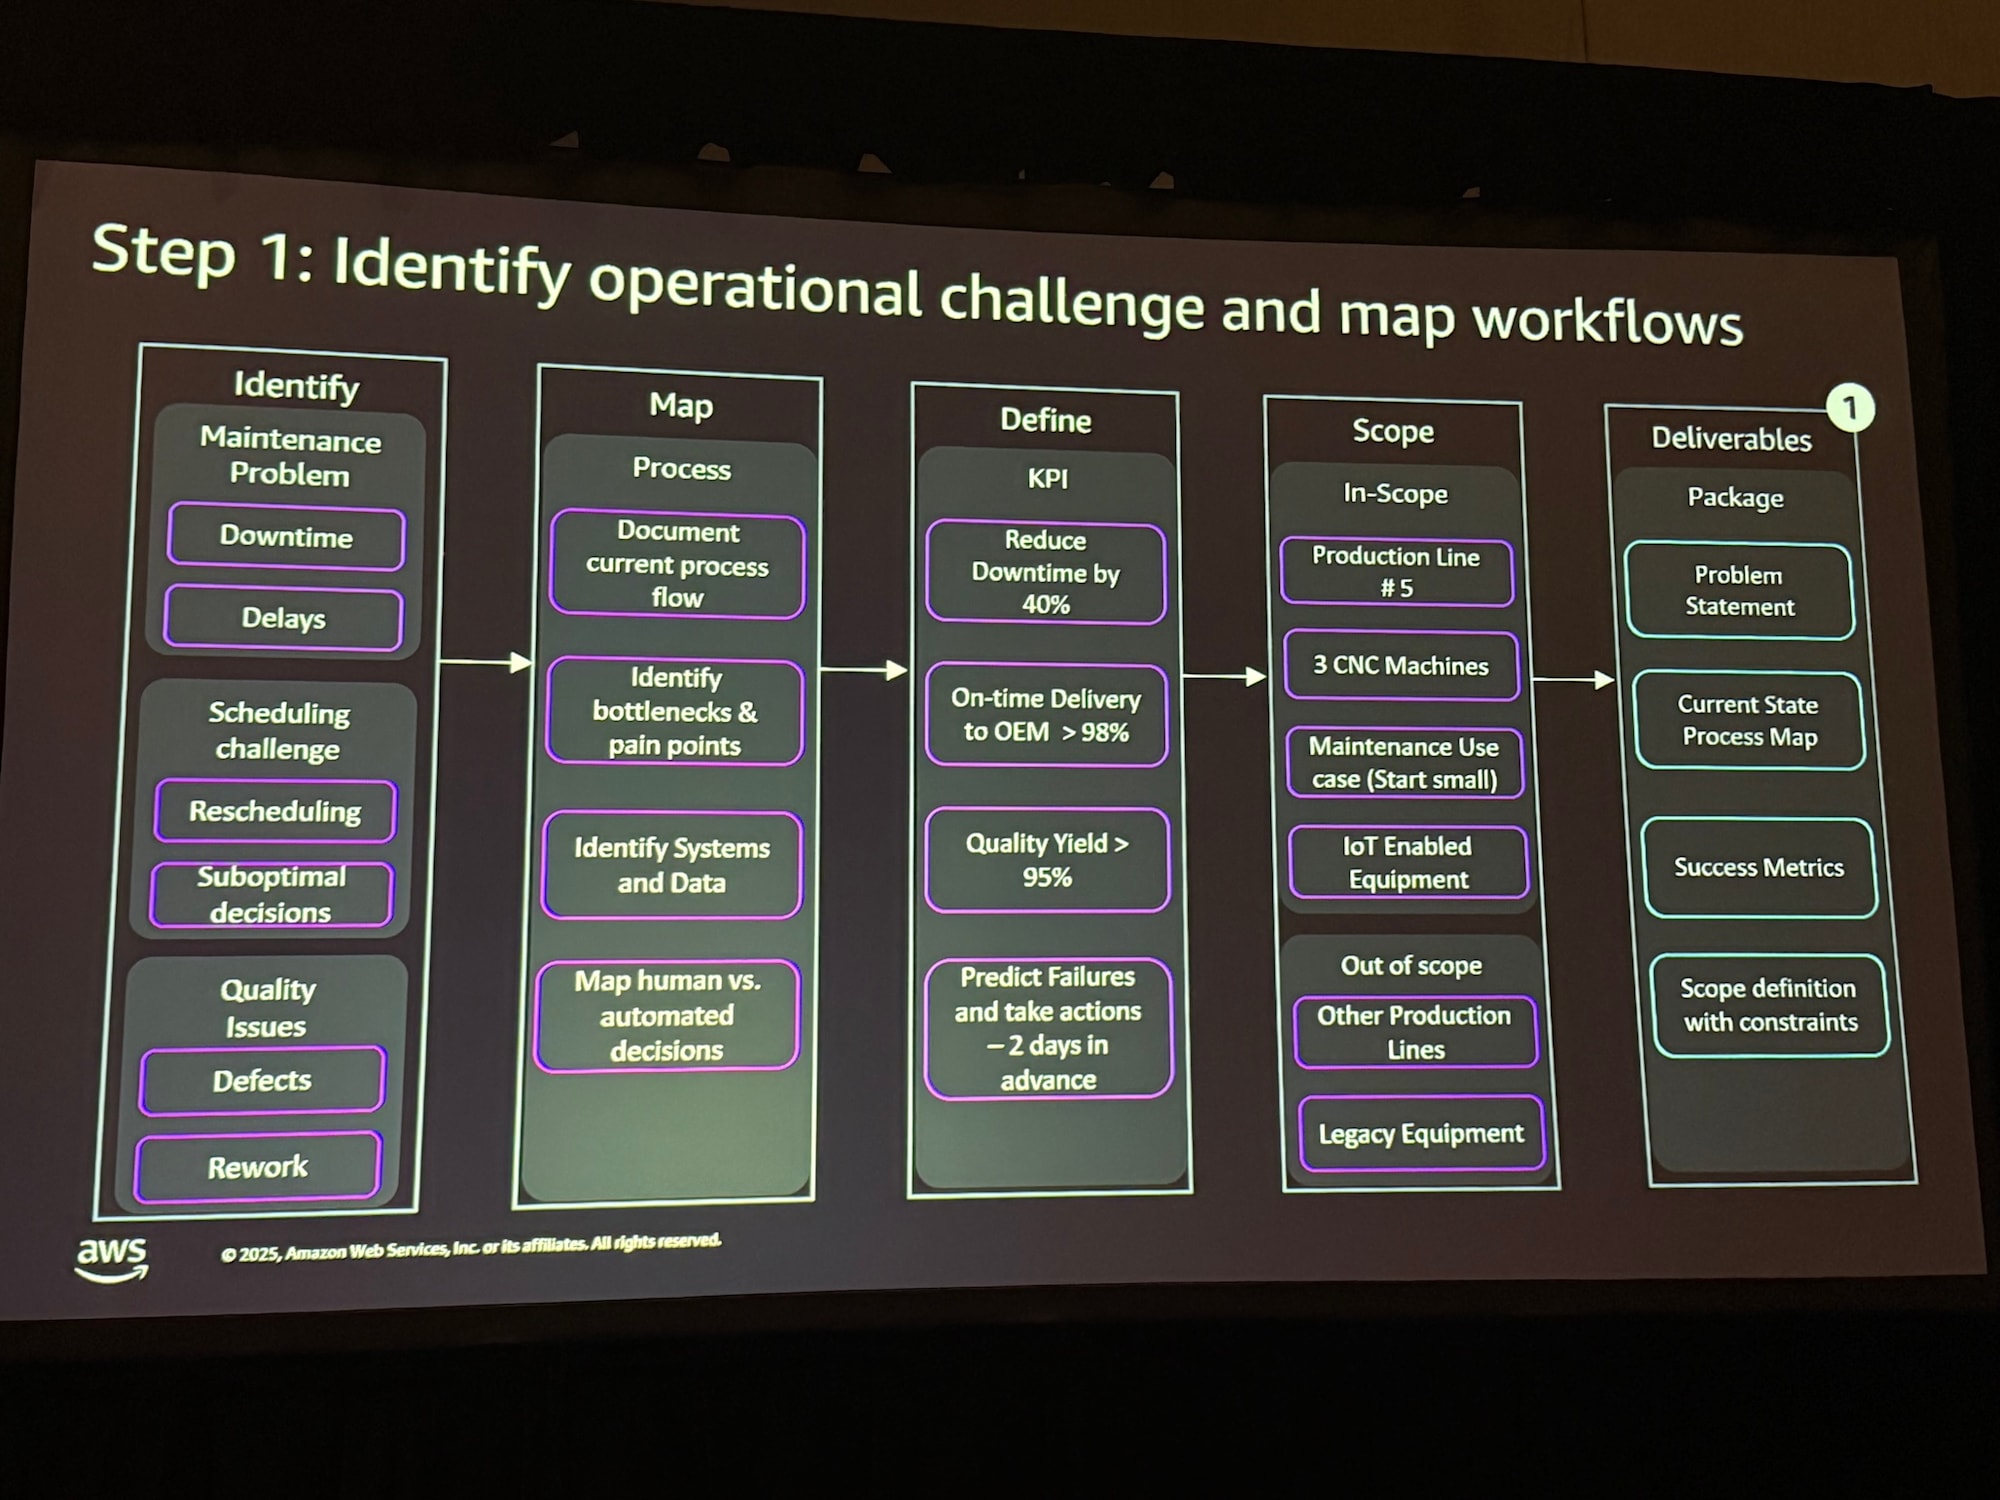
Task: Select Legacy Equipment out-of-scope box
Action: [x=1421, y=1134]
